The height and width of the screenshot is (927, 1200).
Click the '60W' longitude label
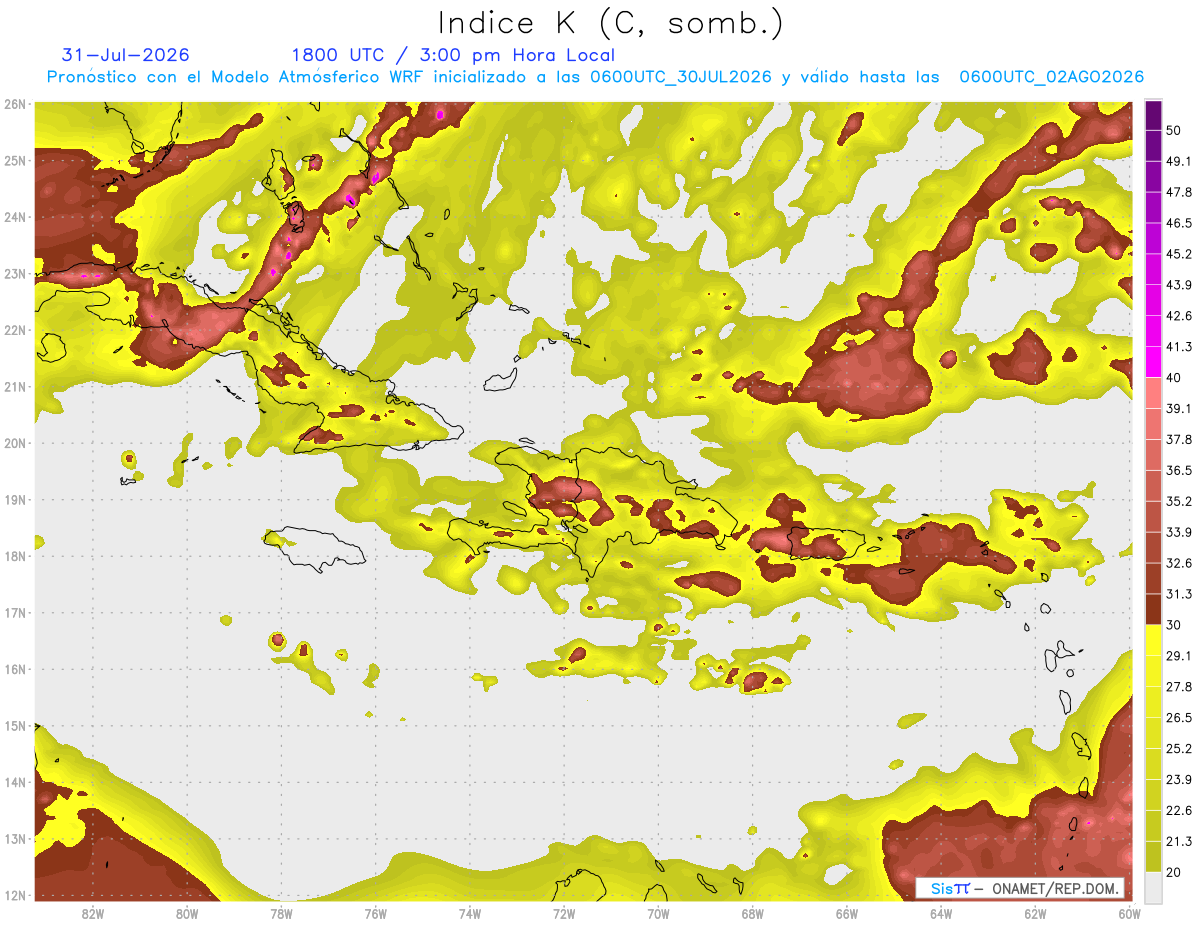click(x=1129, y=914)
